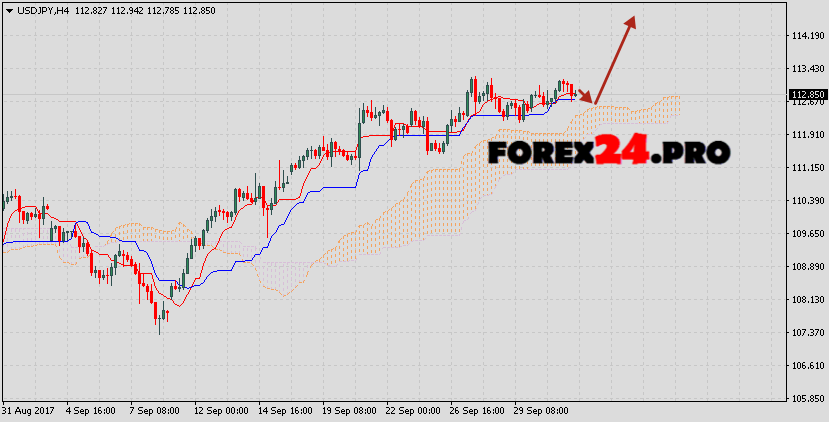Click the 111.150 price level label
The width and height of the screenshot is (829, 422).
click(x=806, y=168)
